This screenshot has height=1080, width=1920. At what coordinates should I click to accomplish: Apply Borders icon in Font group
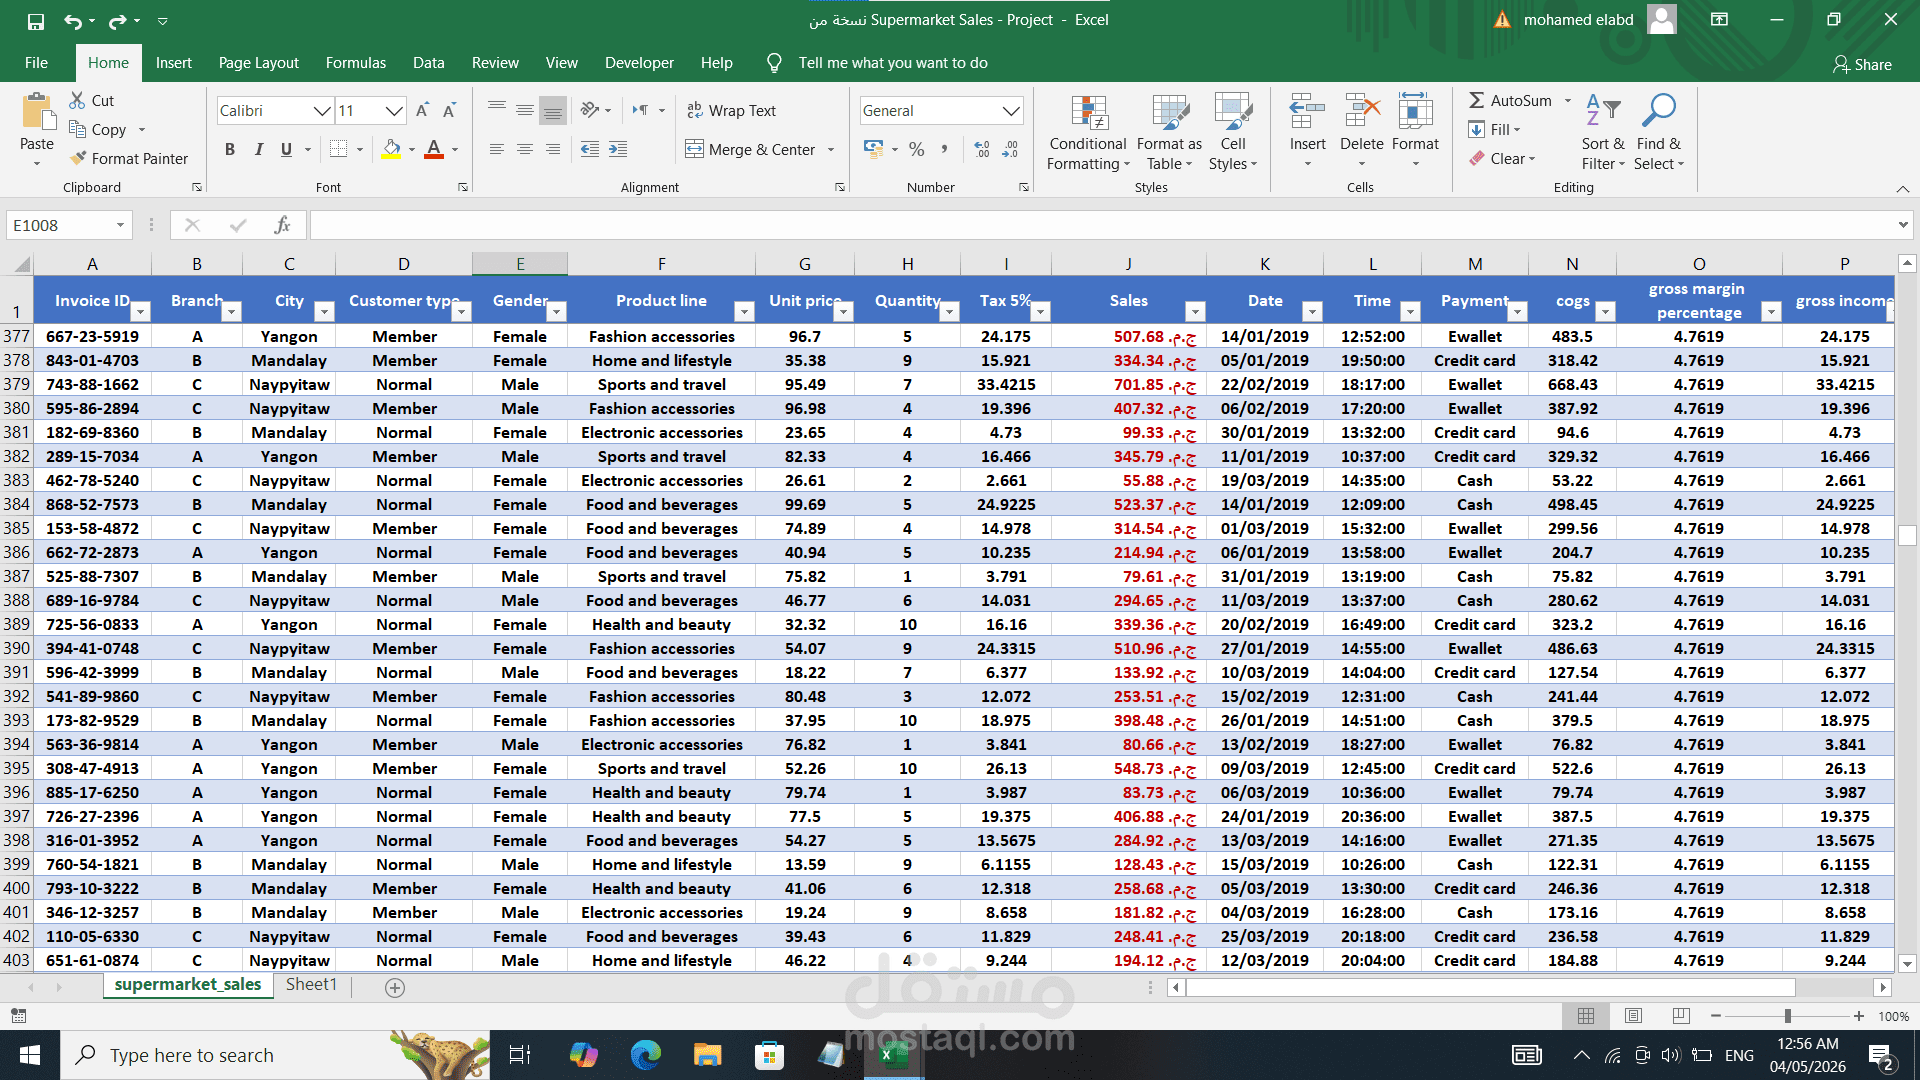coord(338,149)
